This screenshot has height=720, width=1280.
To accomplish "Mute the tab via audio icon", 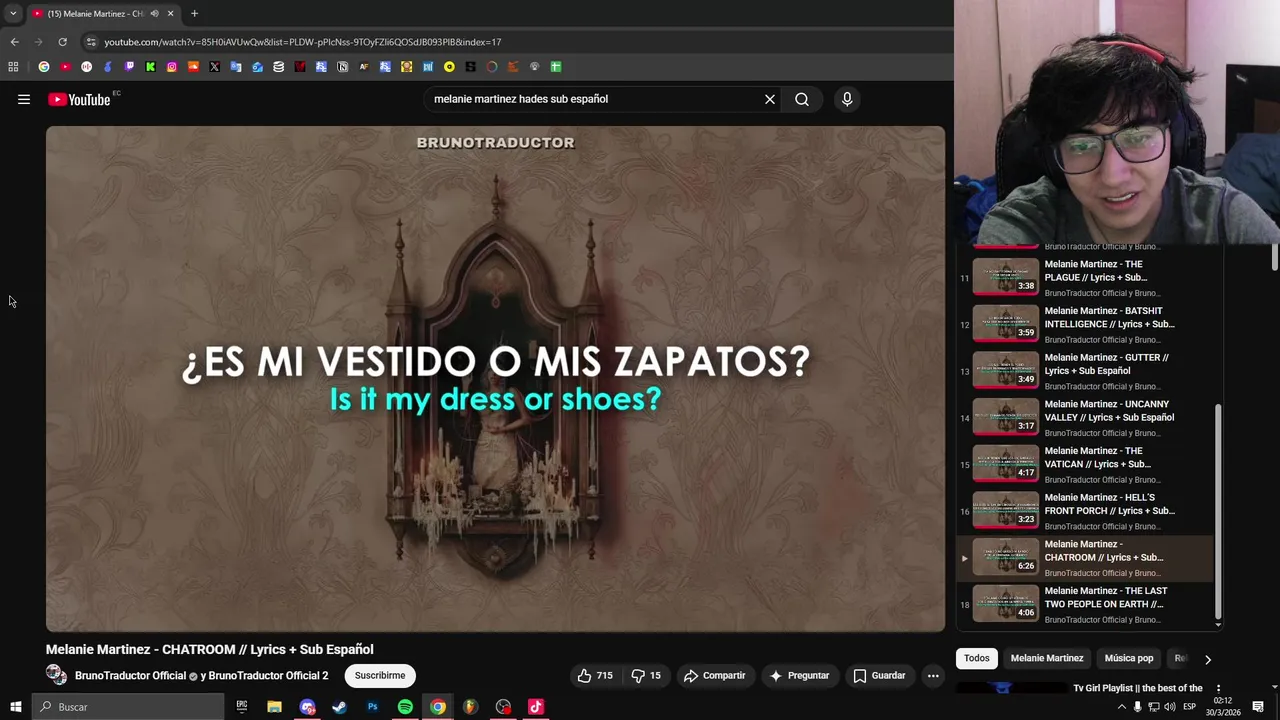I will pos(154,14).
